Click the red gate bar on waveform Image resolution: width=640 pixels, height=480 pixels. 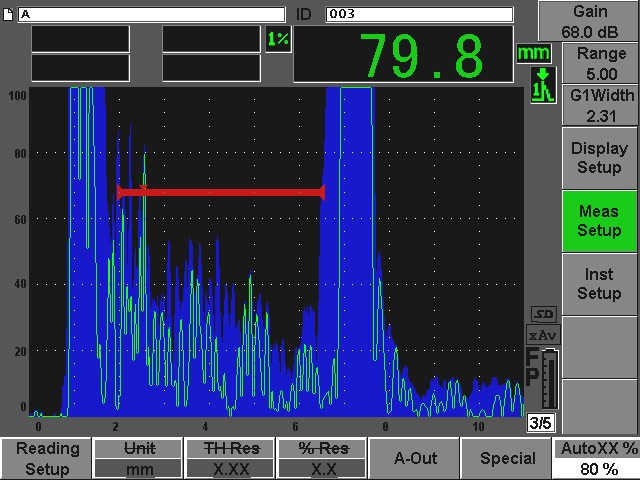(220, 192)
